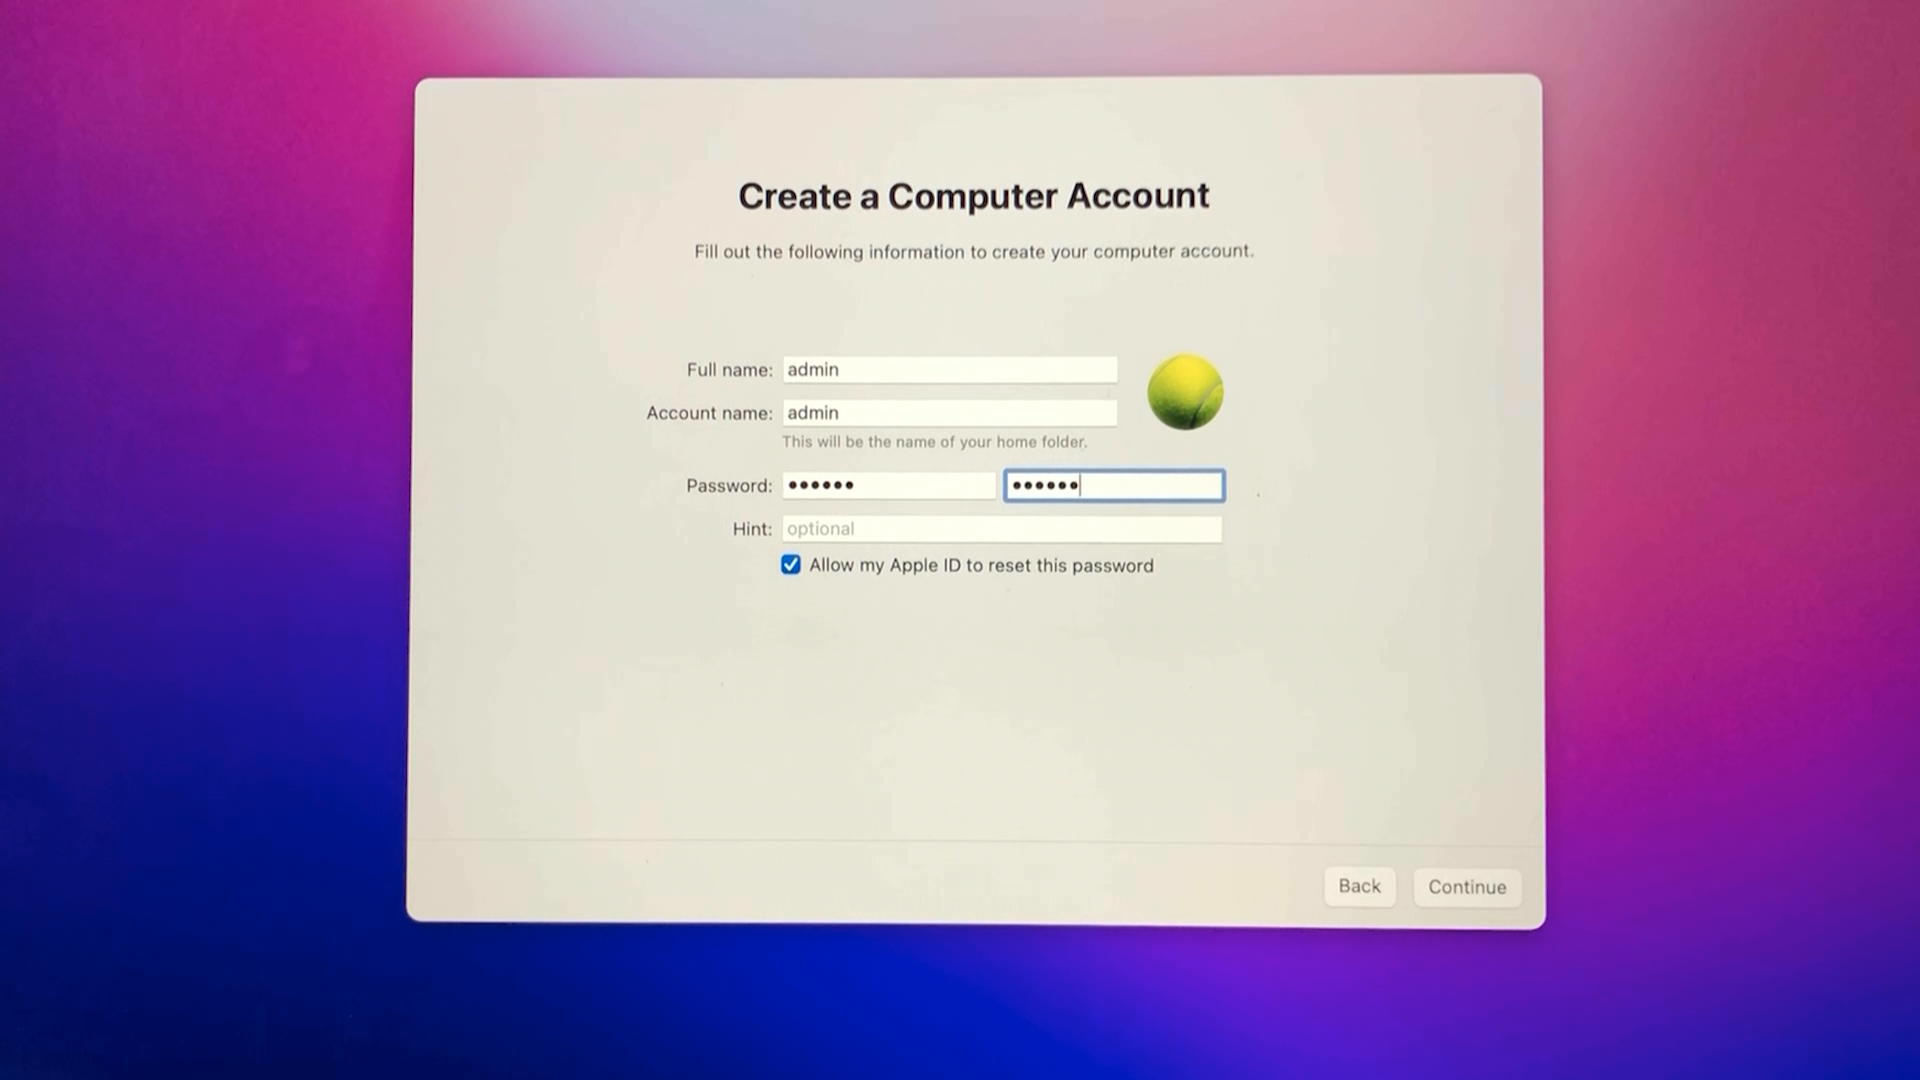The width and height of the screenshot is (1920, 1080).
Task: Focus the first Password field
Action: [x=888, y=486]
